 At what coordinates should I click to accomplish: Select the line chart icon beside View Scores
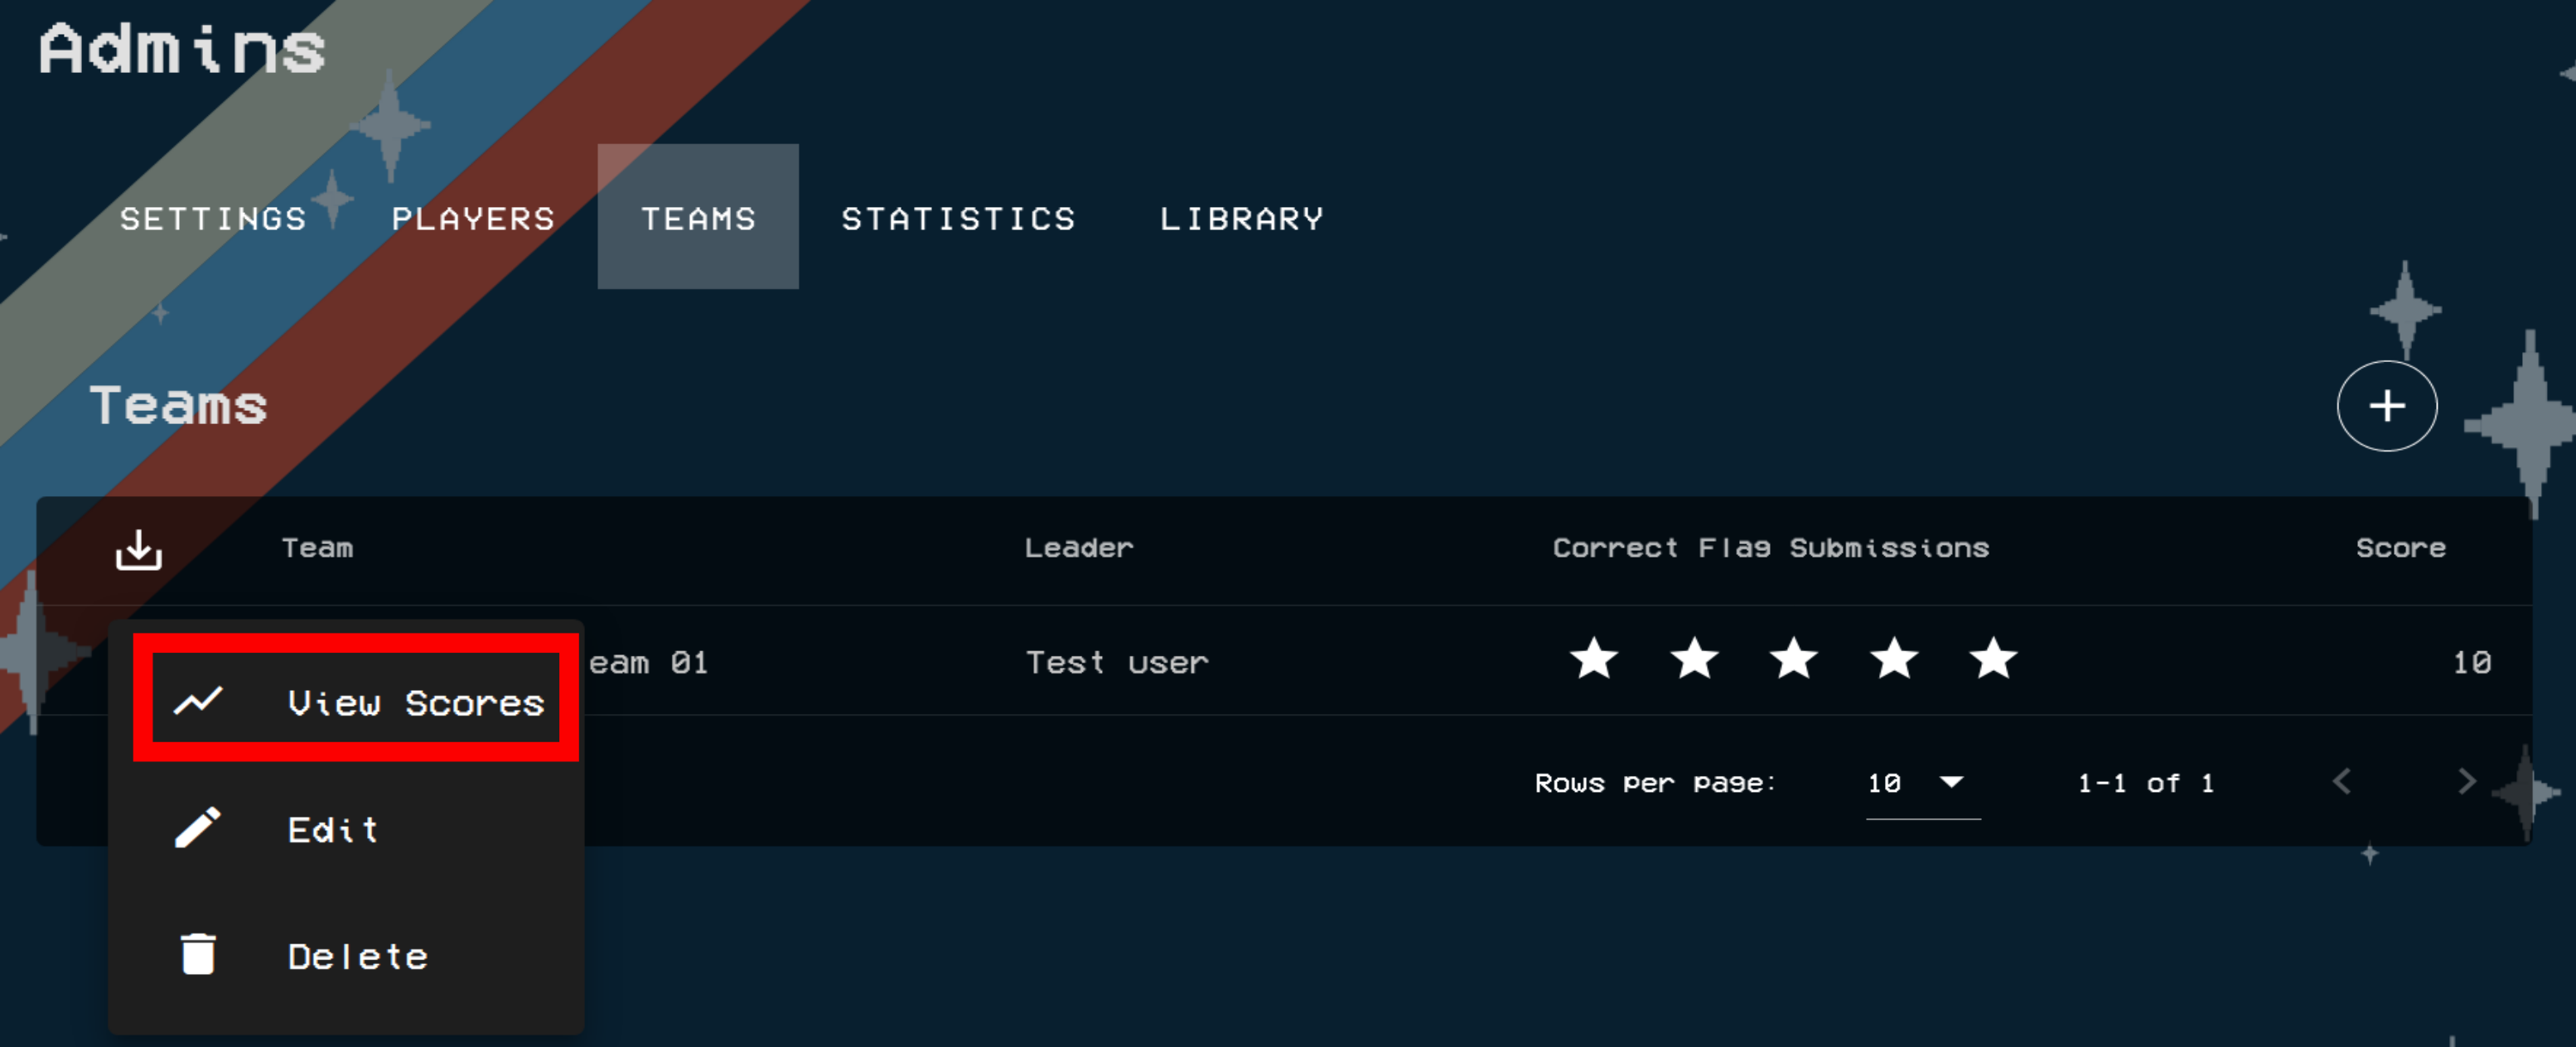click(200, 700)
